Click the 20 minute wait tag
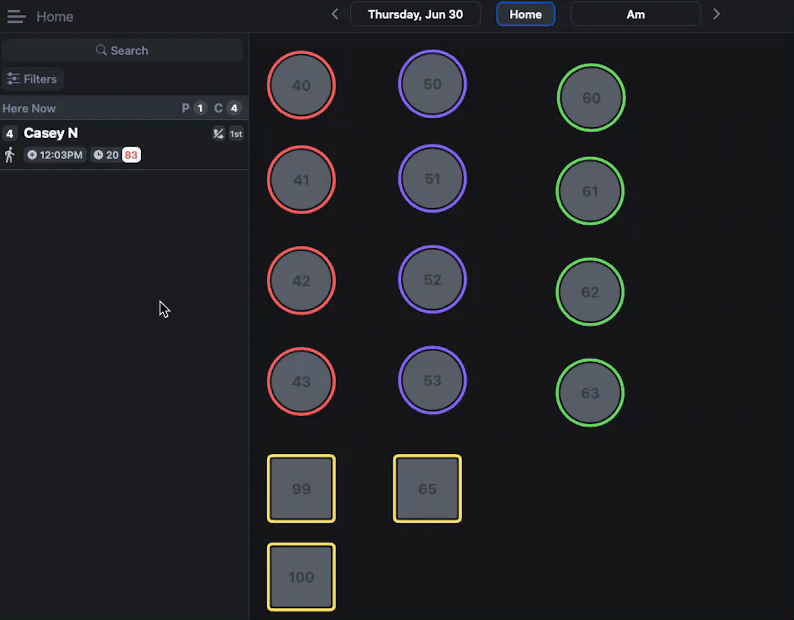 tap(106, 155)
